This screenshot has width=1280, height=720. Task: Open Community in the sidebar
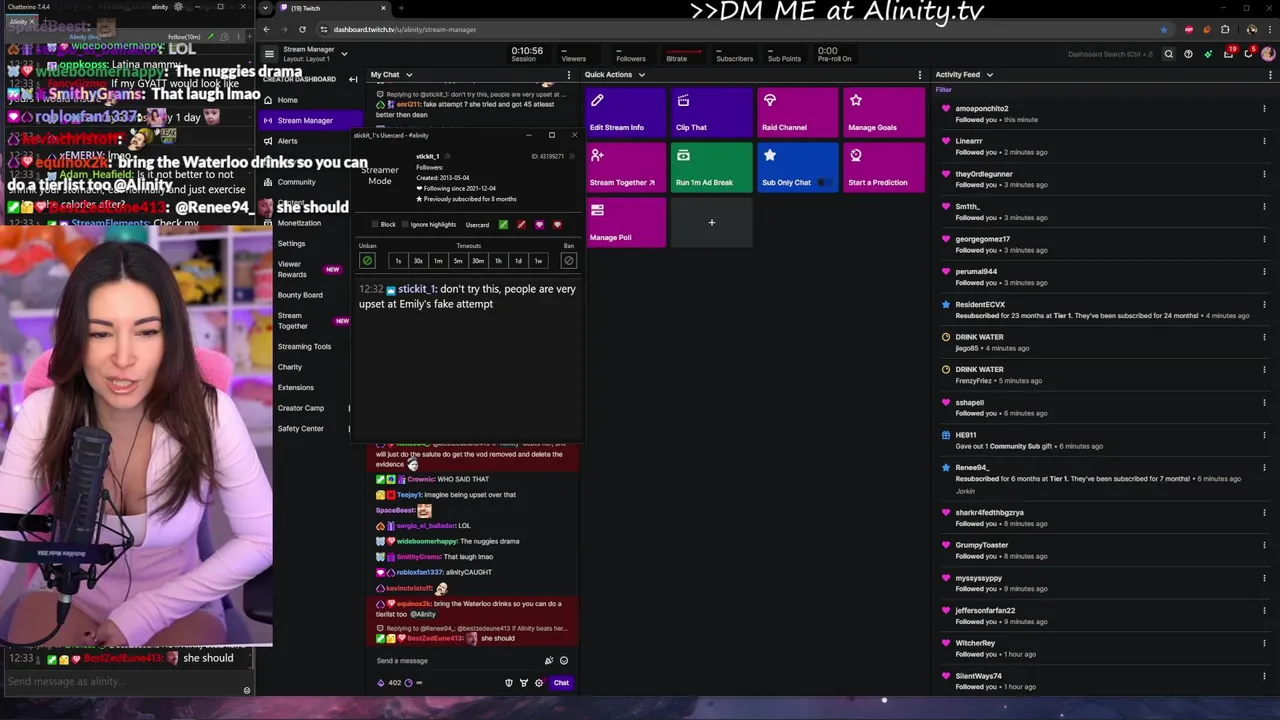(x=296, y=182)
